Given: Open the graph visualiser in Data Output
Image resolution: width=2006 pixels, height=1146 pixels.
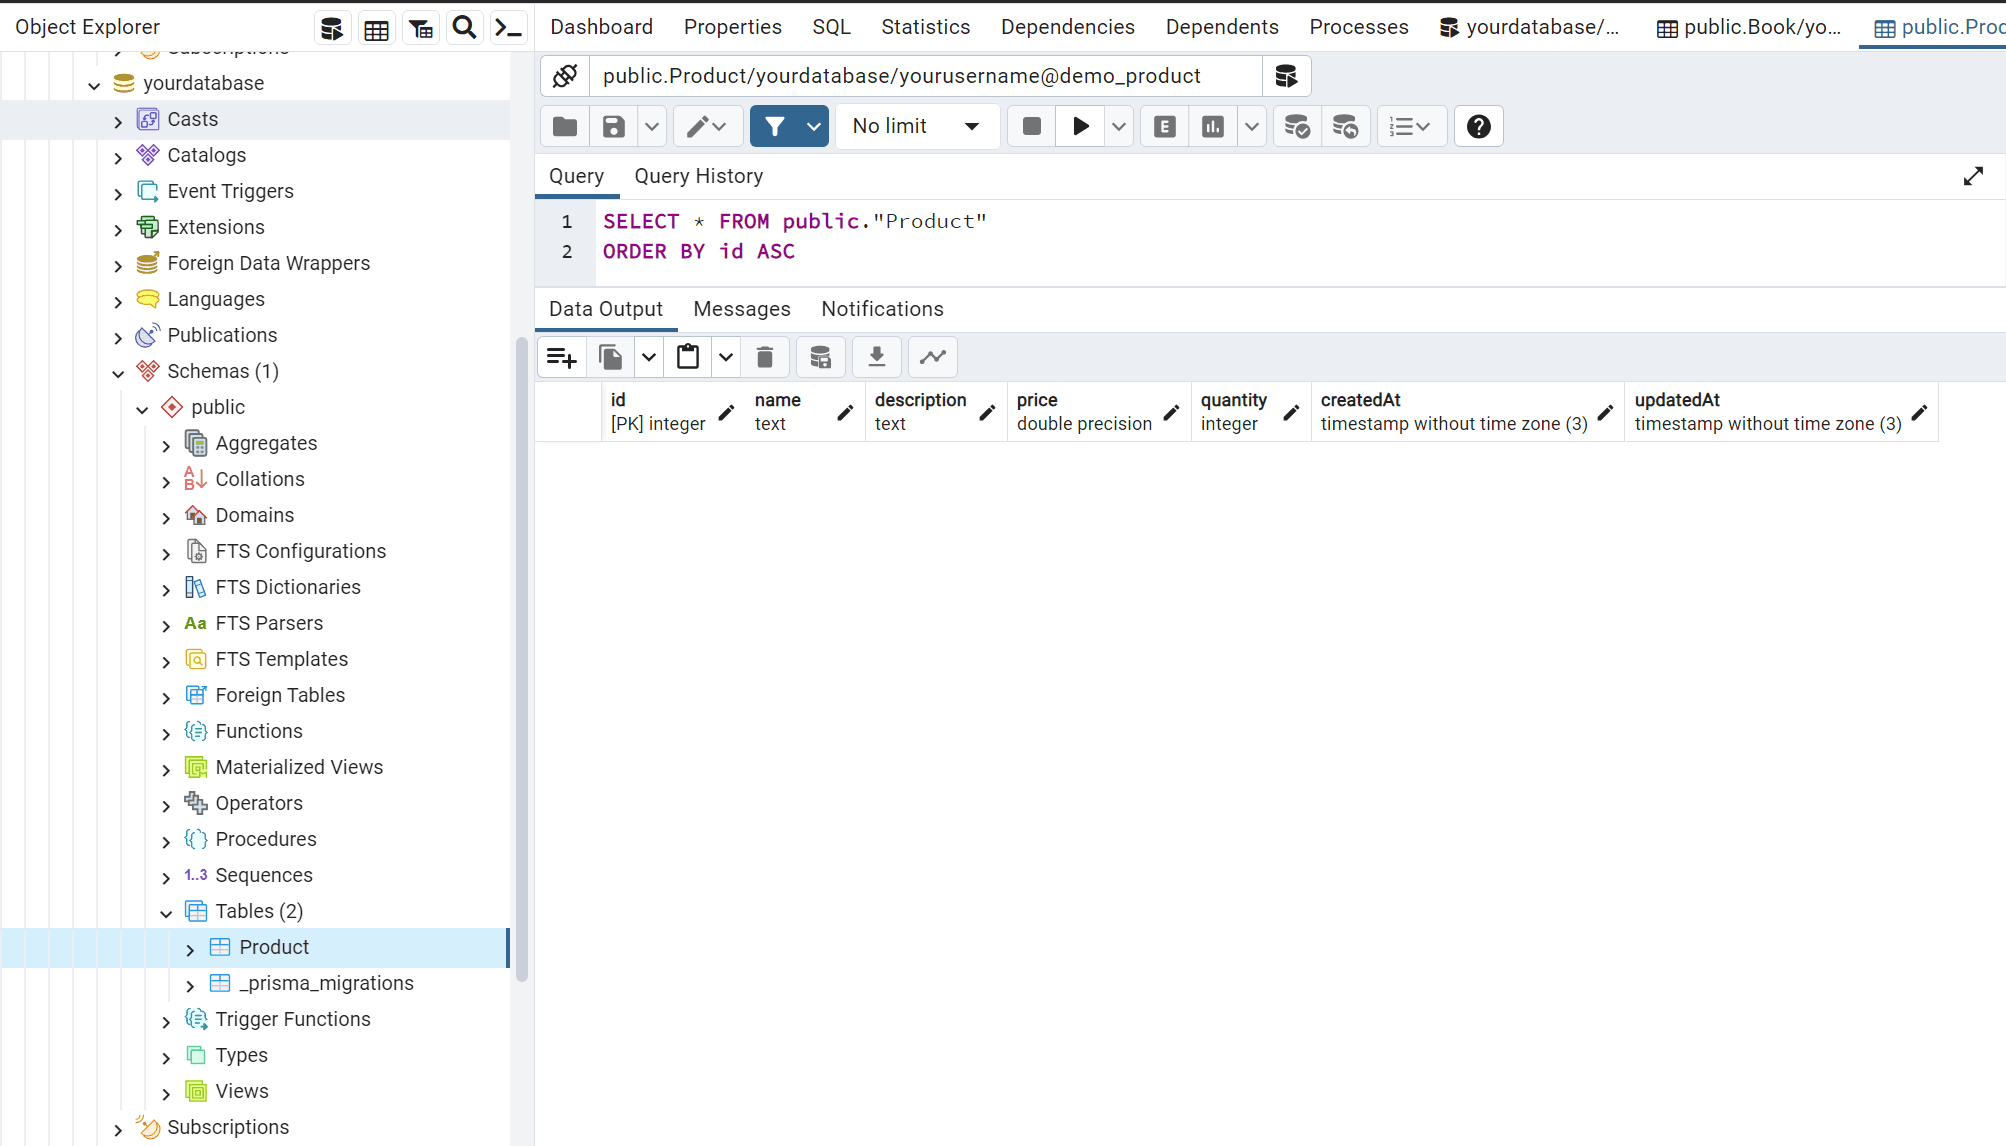Looking at the screenshot, I should pos(932,357).
